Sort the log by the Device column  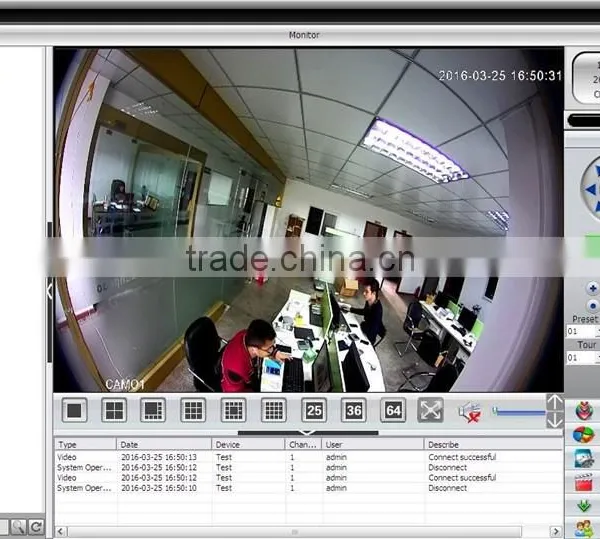[x=248, y=445]
